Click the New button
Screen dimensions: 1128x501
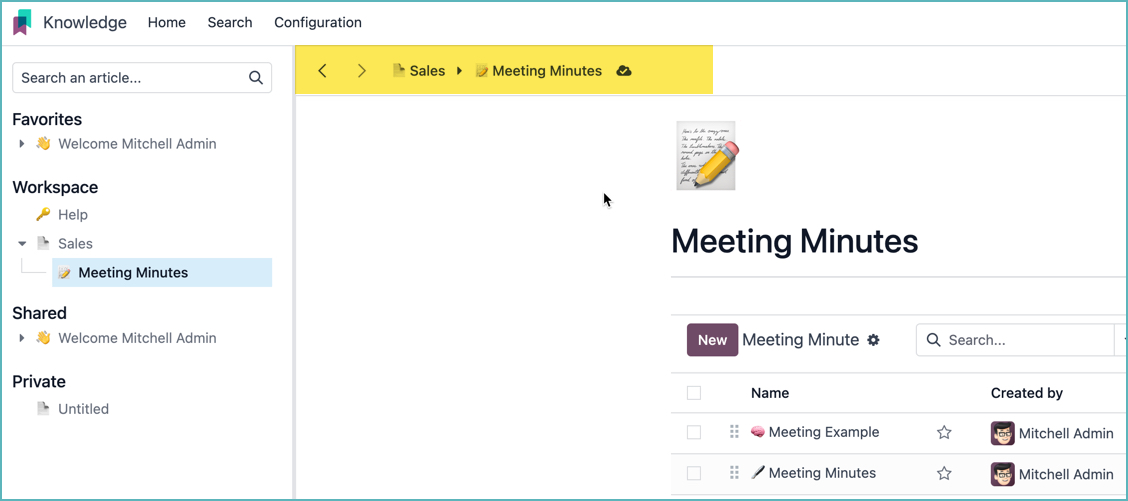[x=712, y=340]
